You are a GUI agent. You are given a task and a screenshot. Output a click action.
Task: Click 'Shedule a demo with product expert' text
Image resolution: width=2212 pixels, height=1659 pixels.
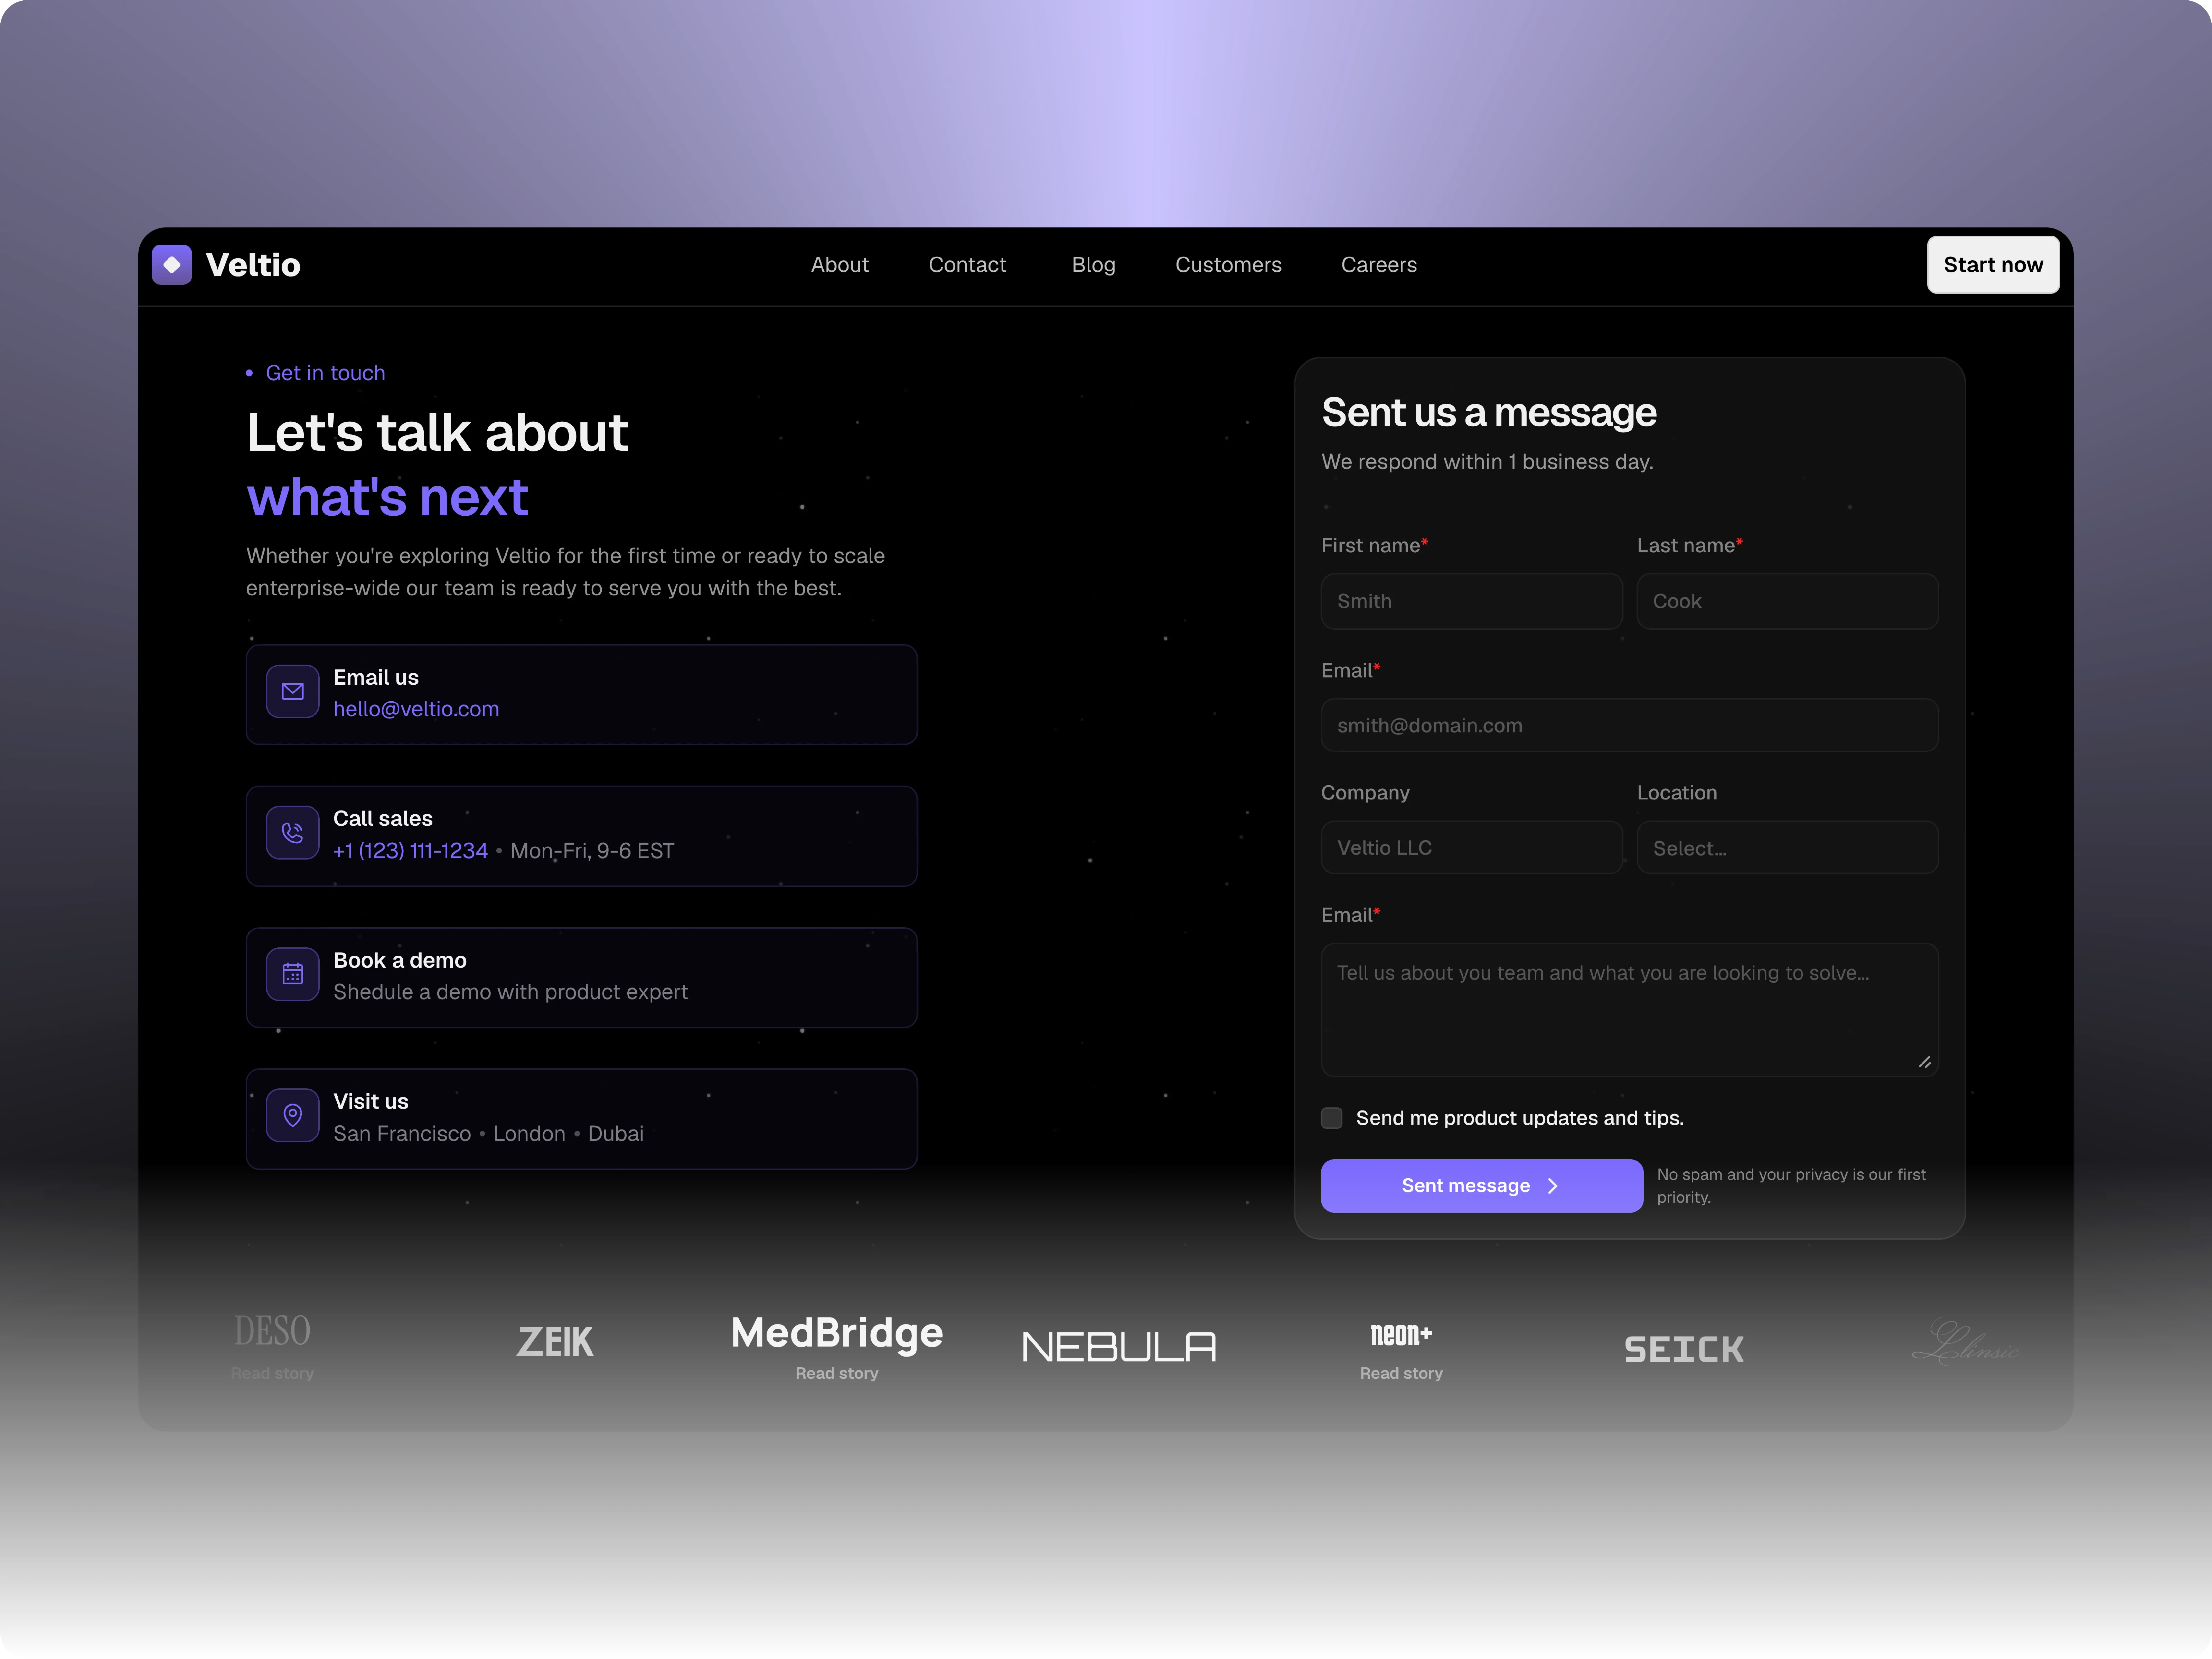(x=510, y=992)
